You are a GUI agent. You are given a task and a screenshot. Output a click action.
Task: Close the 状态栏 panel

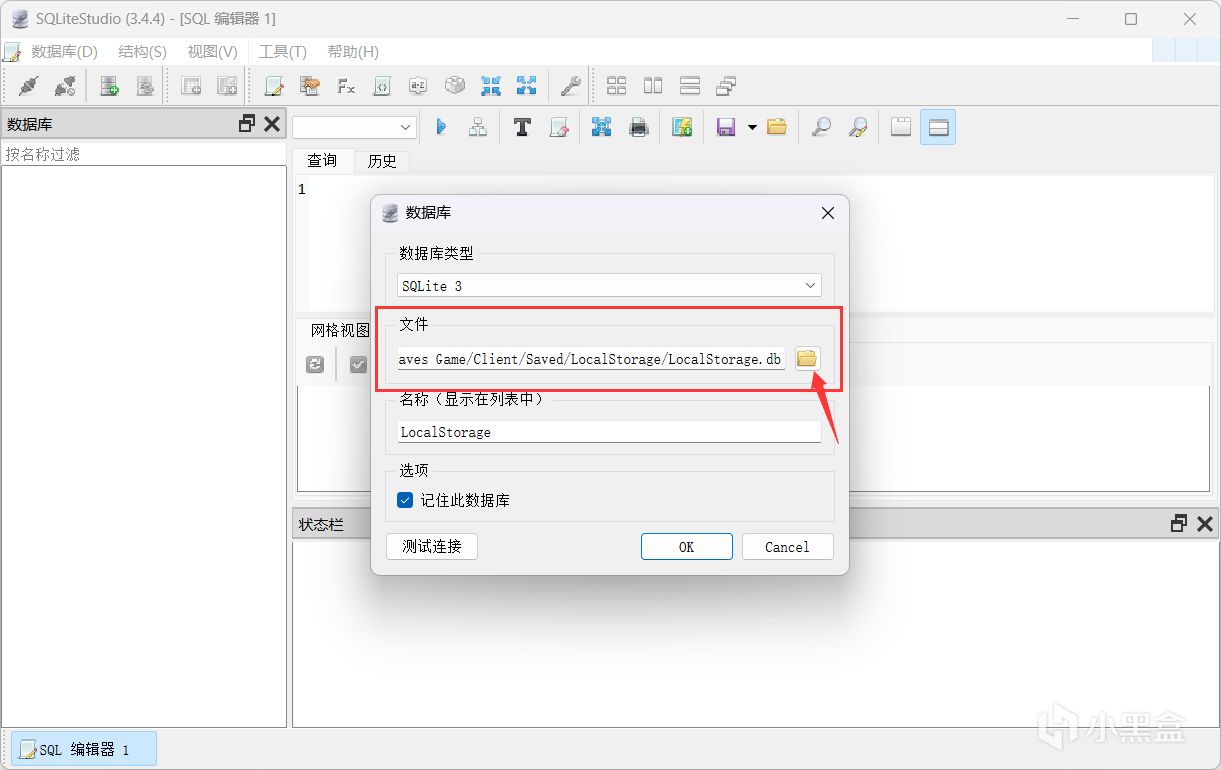pos(1204,523)
